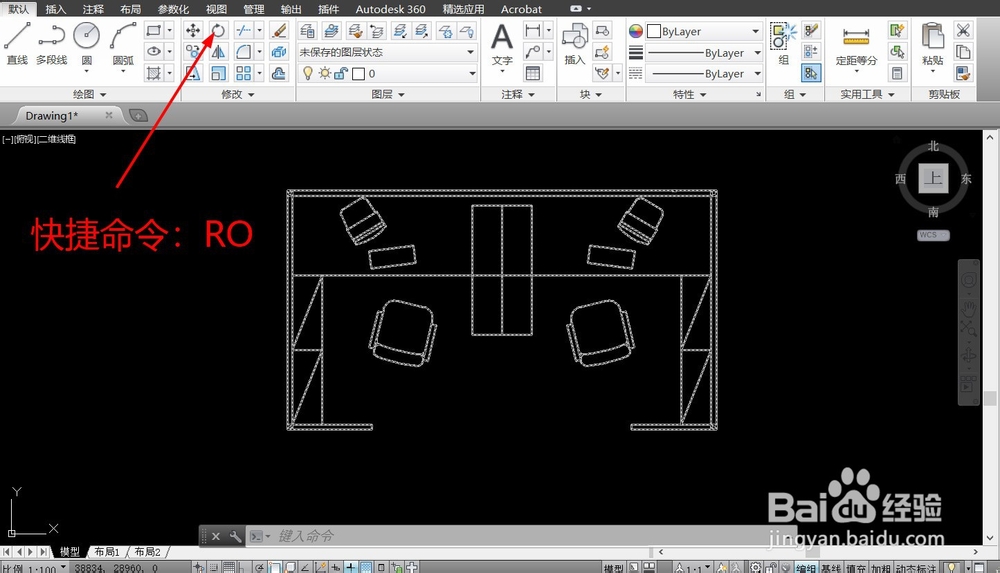Toggle 编组 status bar button
1000x573 pixels.
(x=806, y=568)
